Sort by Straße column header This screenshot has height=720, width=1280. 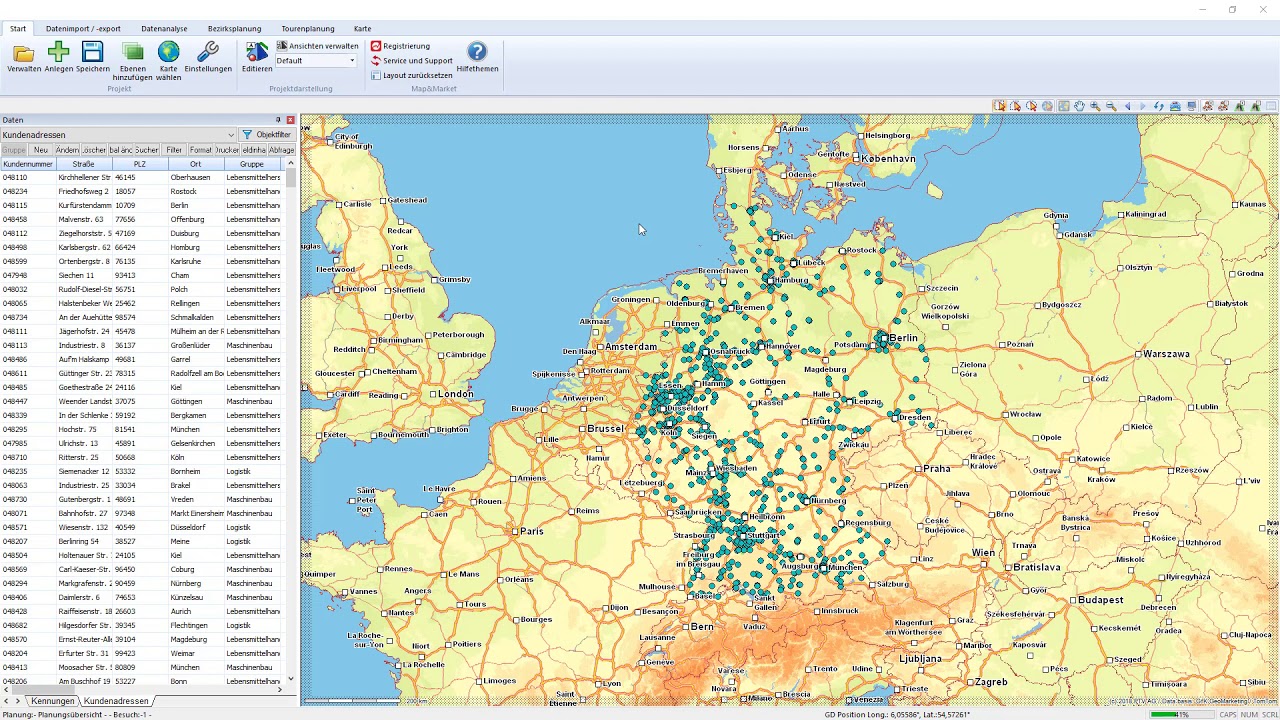(84, 164)
